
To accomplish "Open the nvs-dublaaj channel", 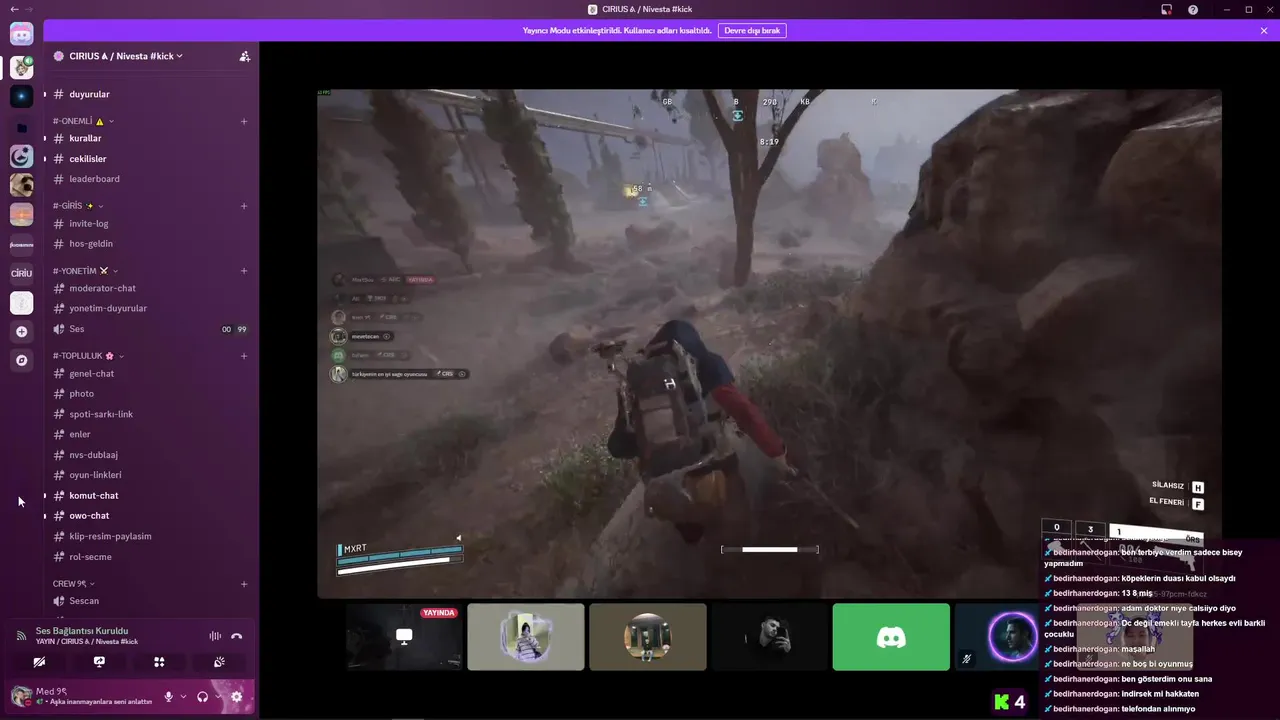I will [x=150, y=455].
